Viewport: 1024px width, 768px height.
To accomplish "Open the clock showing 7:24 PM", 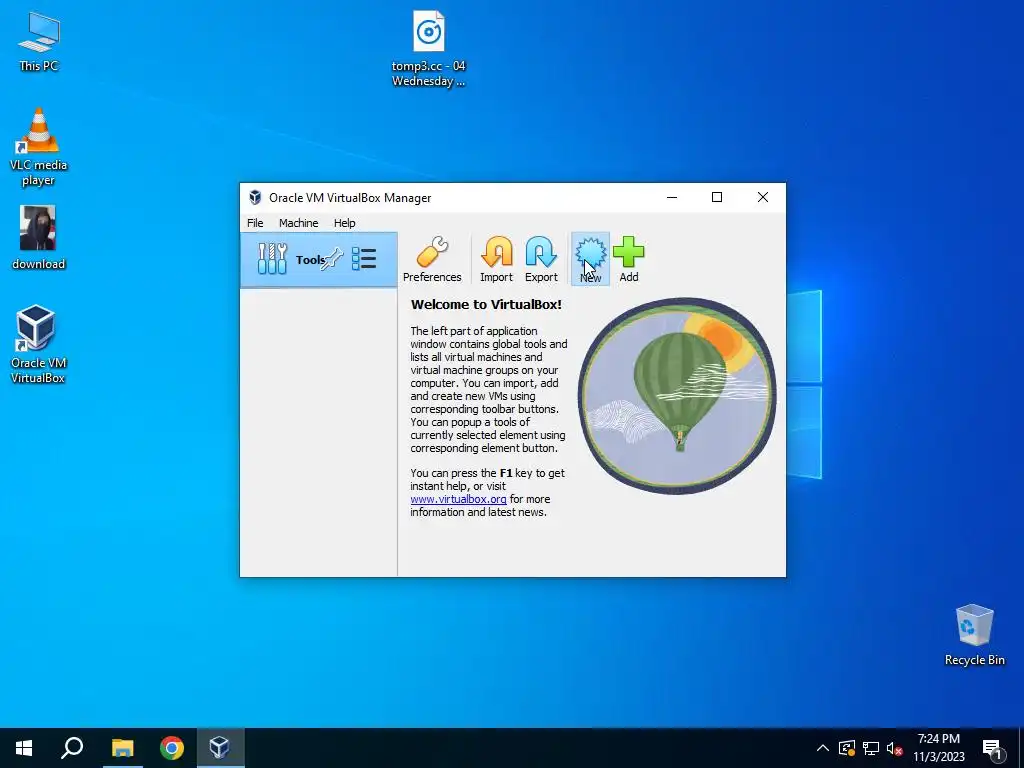I will click(x=938, y=748).
